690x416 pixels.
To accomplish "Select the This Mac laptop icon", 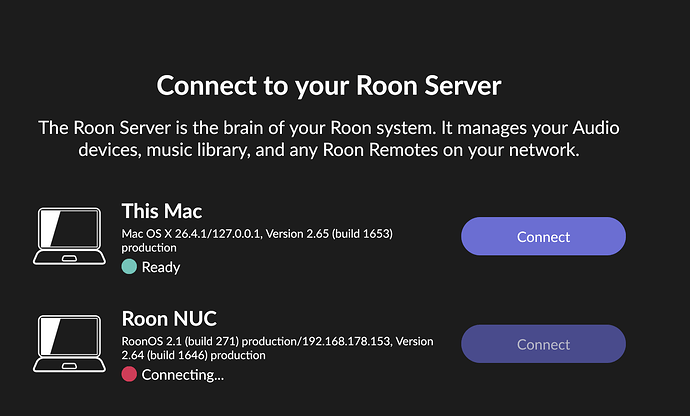I will 69,236.
